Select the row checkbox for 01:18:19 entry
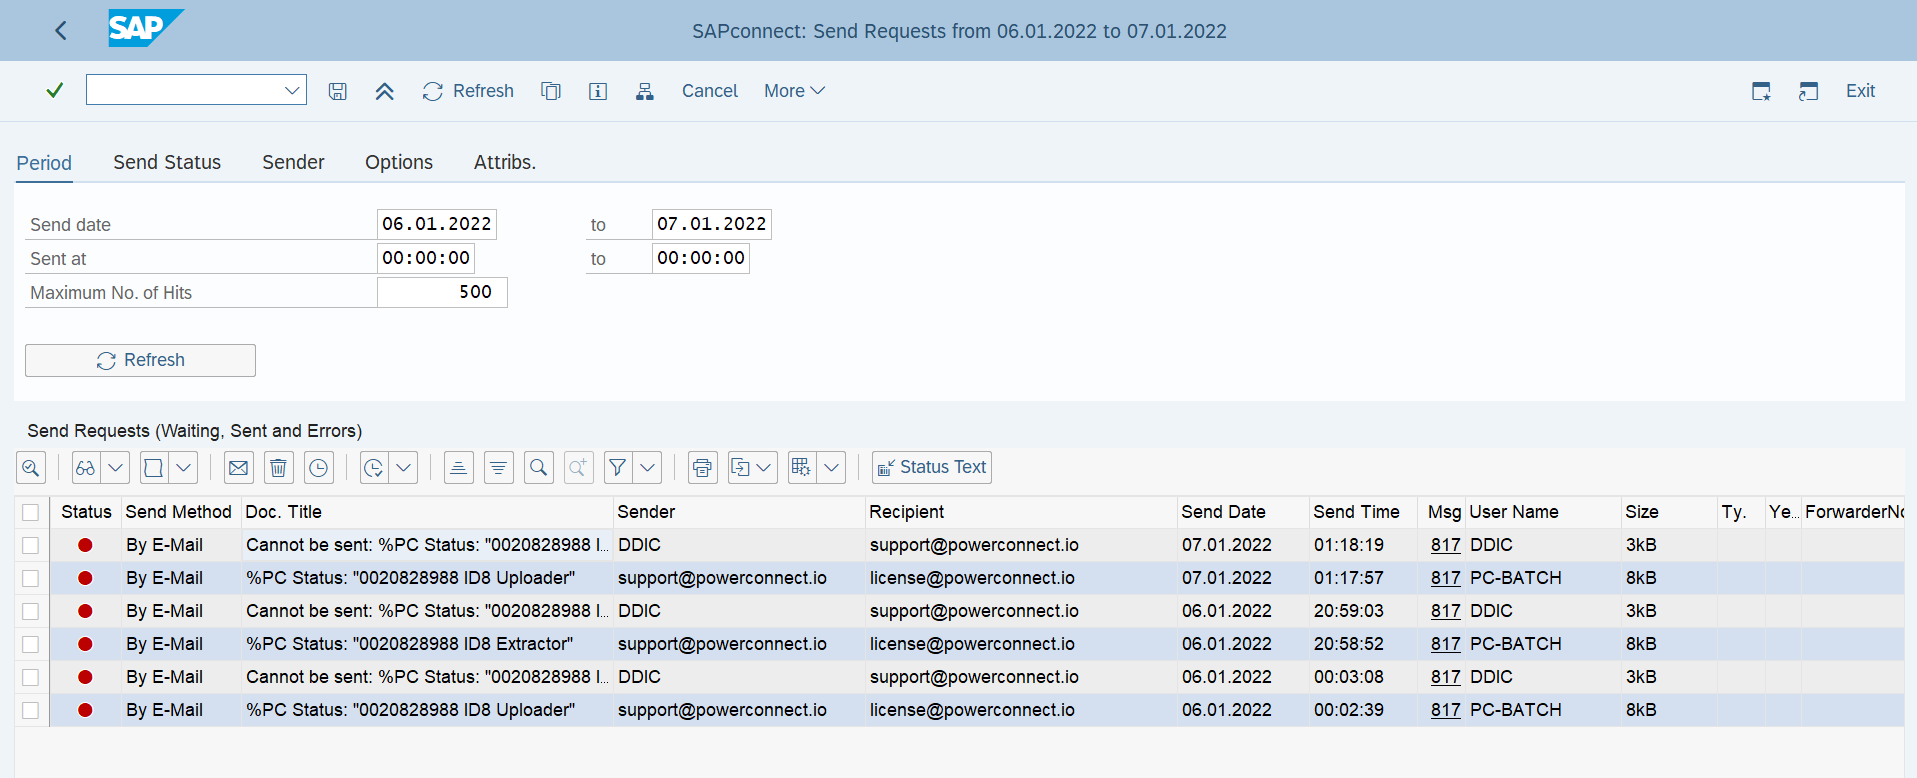The height and width of the screenshot is (778, 1917). coord(31,545)
